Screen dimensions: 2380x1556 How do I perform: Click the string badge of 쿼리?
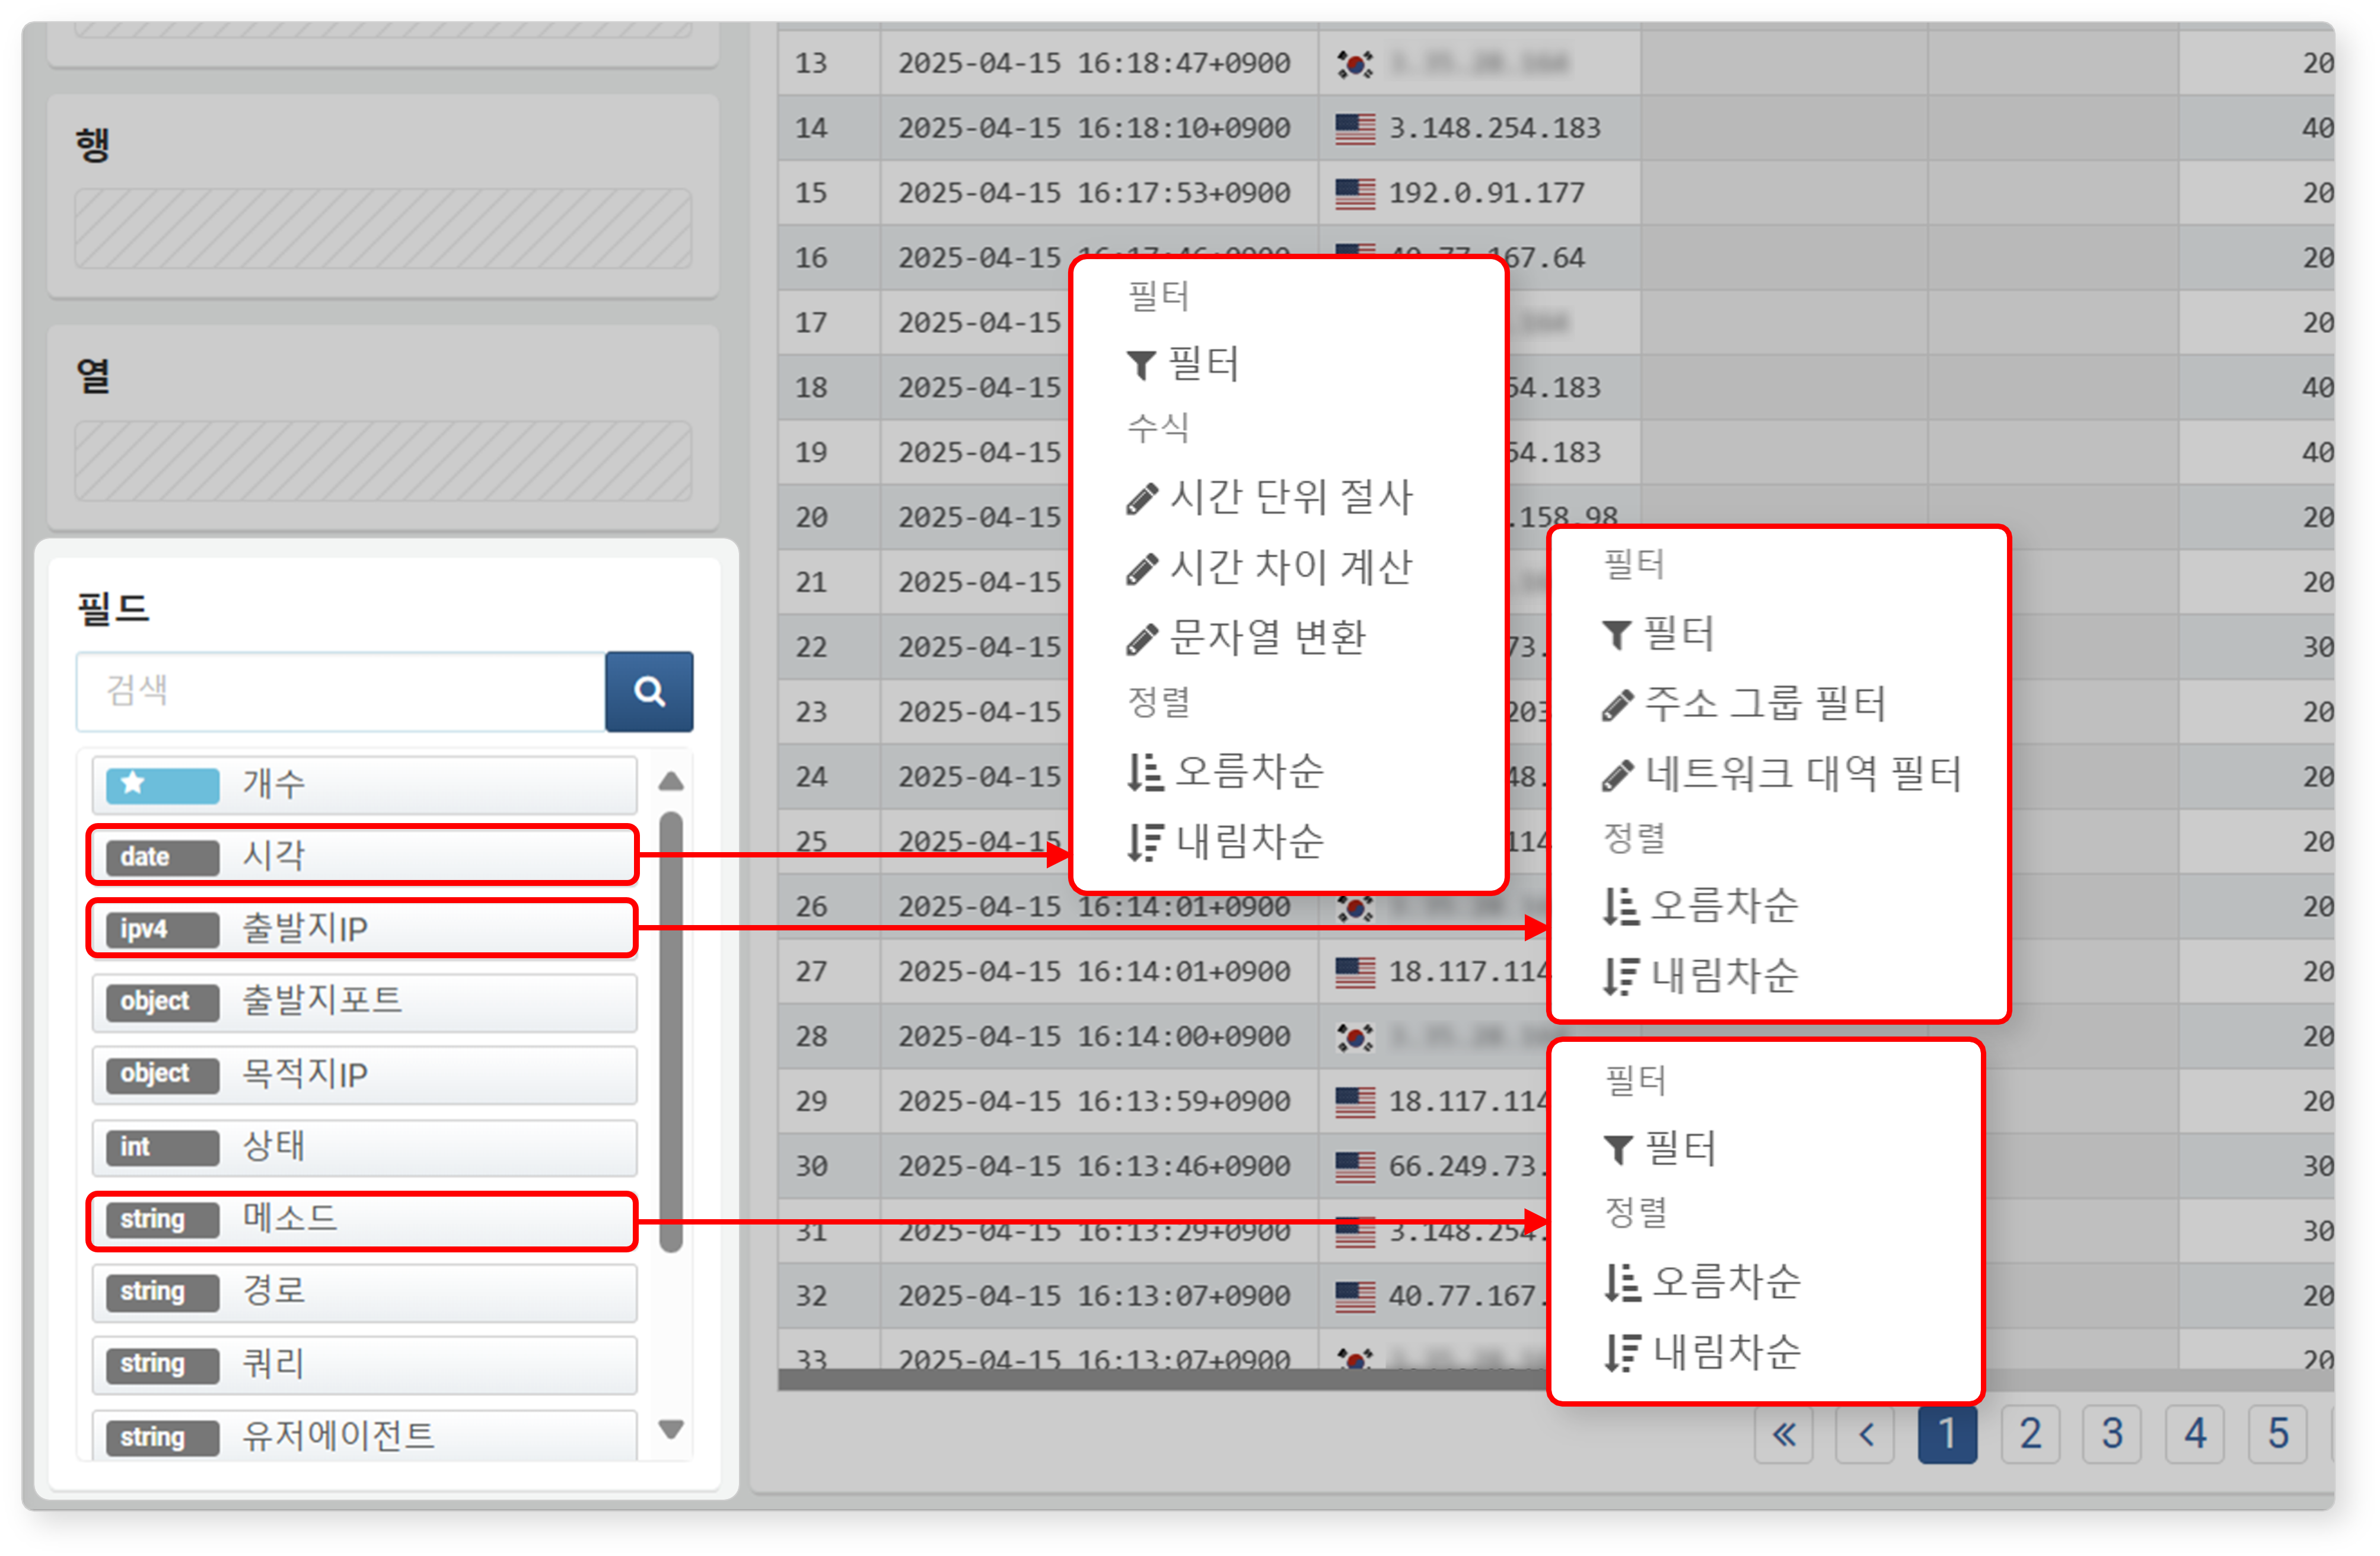click(x=162, y=1364)
